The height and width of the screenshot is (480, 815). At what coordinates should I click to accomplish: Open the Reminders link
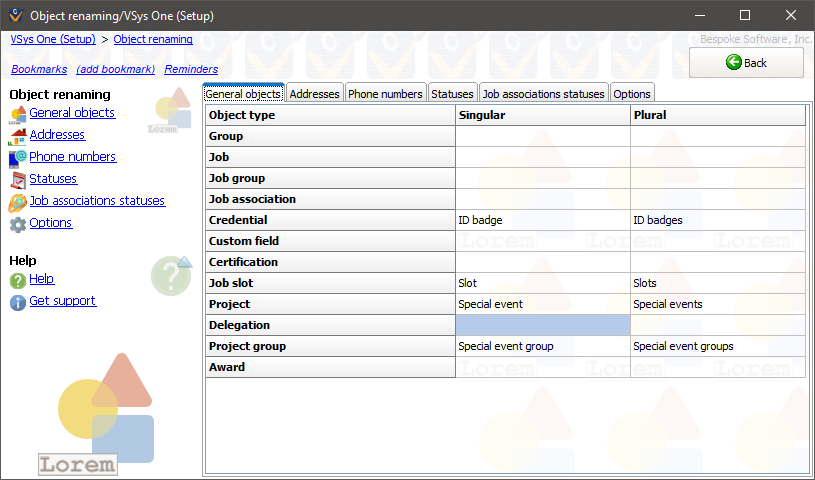point(191,69)
